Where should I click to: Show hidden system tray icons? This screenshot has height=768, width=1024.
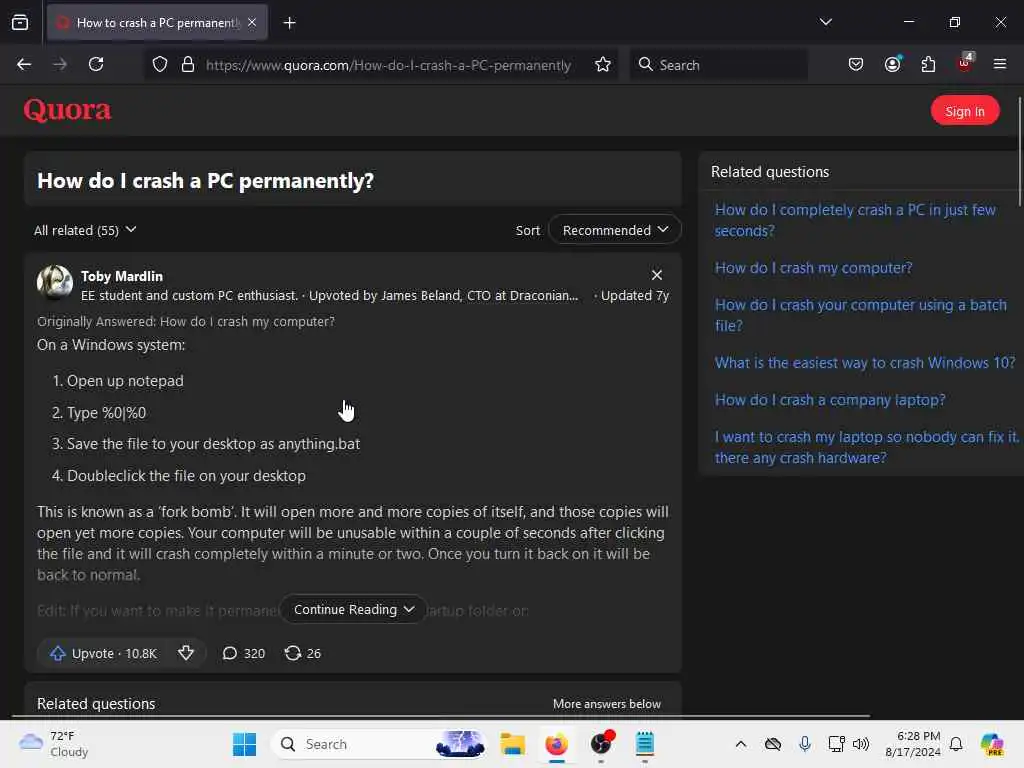(741, 744)
